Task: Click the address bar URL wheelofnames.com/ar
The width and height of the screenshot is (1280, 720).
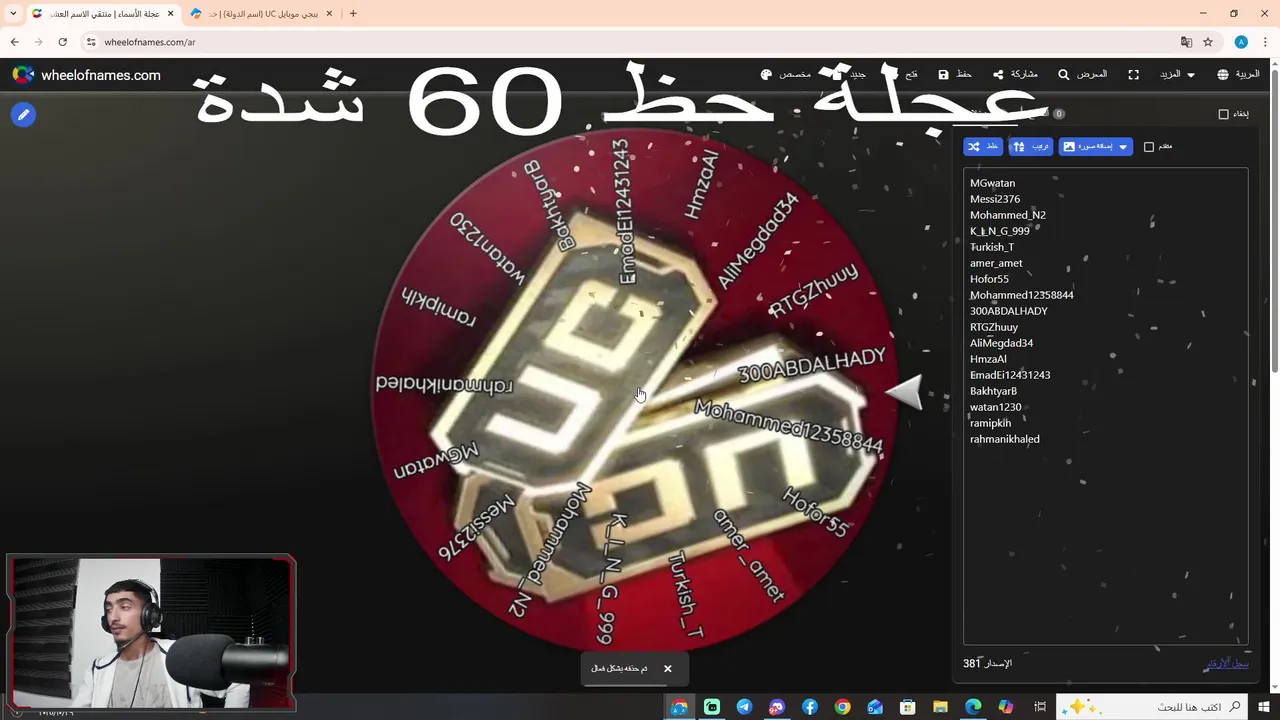Action: 150,42
